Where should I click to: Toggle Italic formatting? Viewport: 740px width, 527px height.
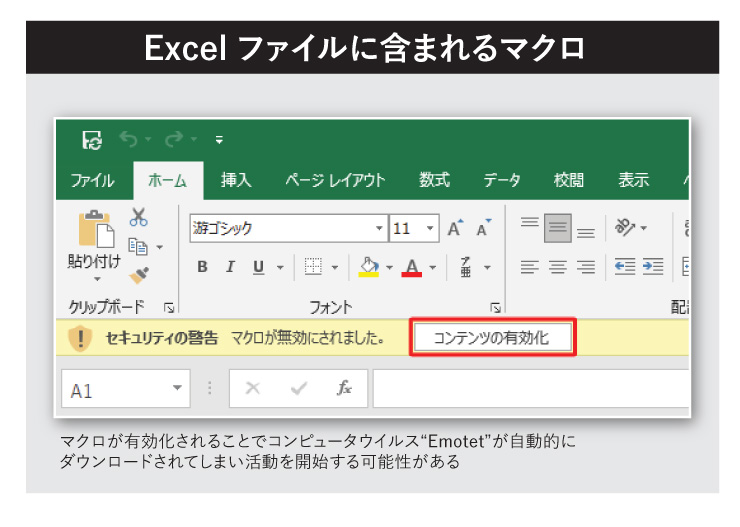(230, 267)
